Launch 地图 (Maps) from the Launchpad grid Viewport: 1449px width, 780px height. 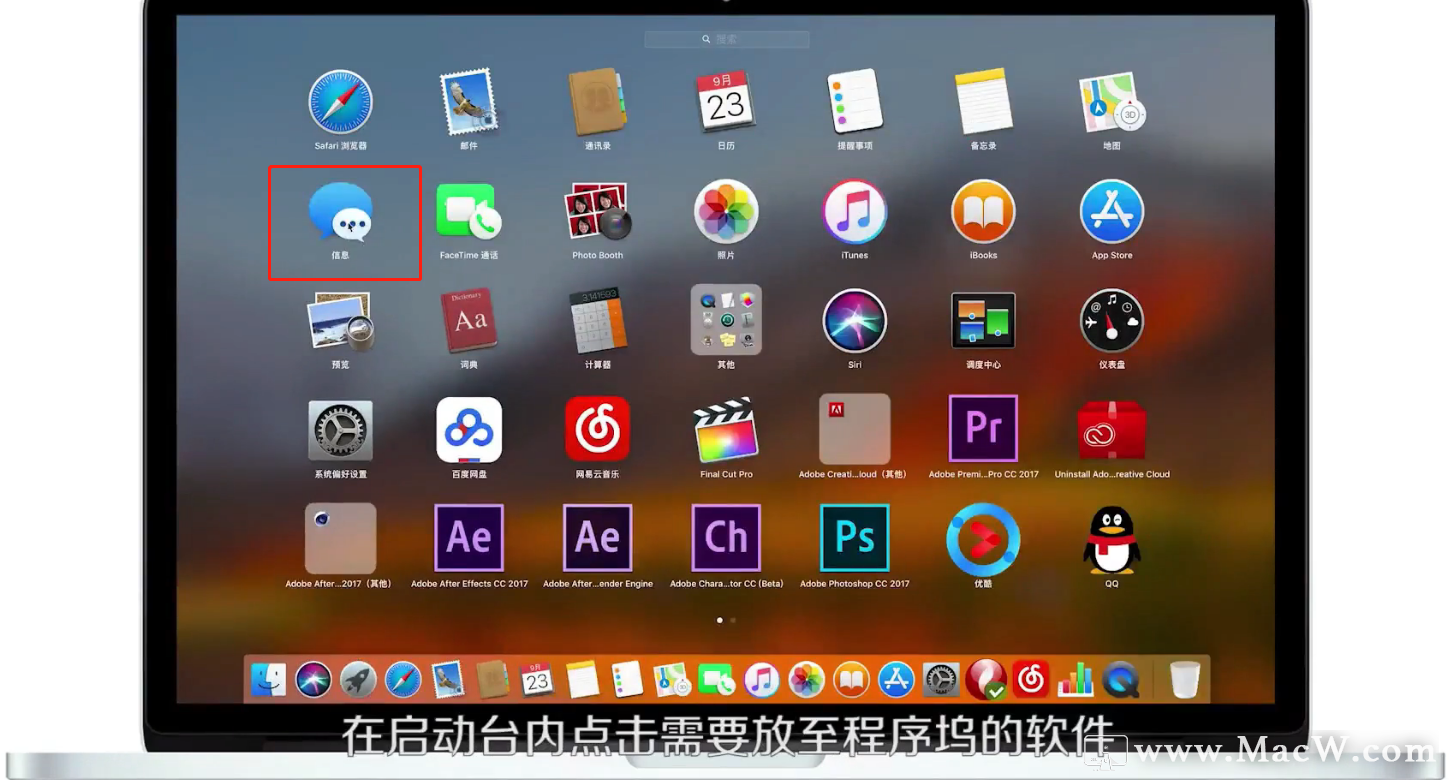coord(1112,101)
